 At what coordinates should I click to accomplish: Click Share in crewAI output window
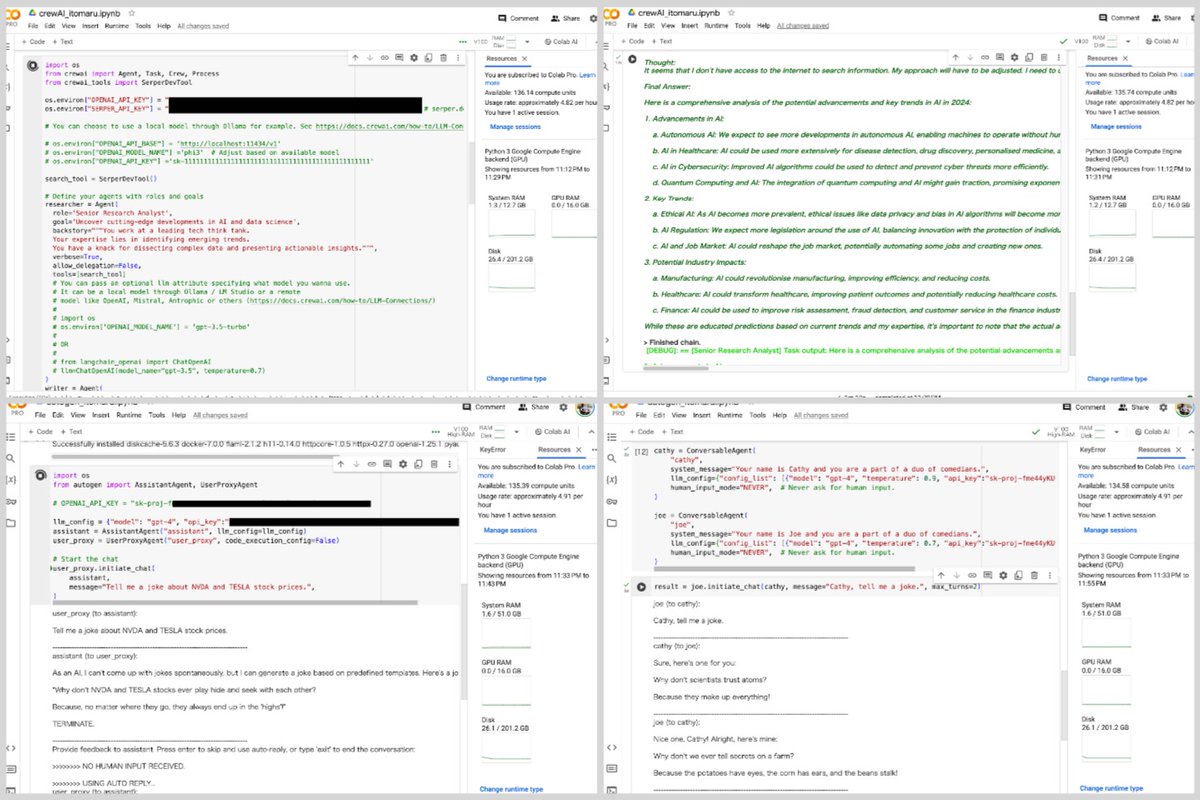click(x=1166, y=18)
